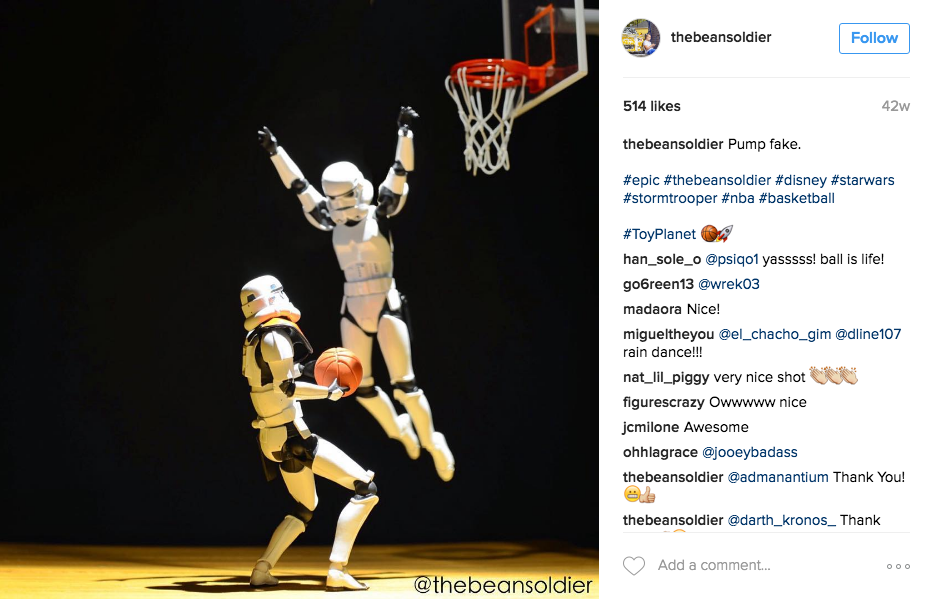Image resolution: width=933 pixels, height=599 pixels.
Task: Follow thebeansoldier account
Action: point(874,38)
